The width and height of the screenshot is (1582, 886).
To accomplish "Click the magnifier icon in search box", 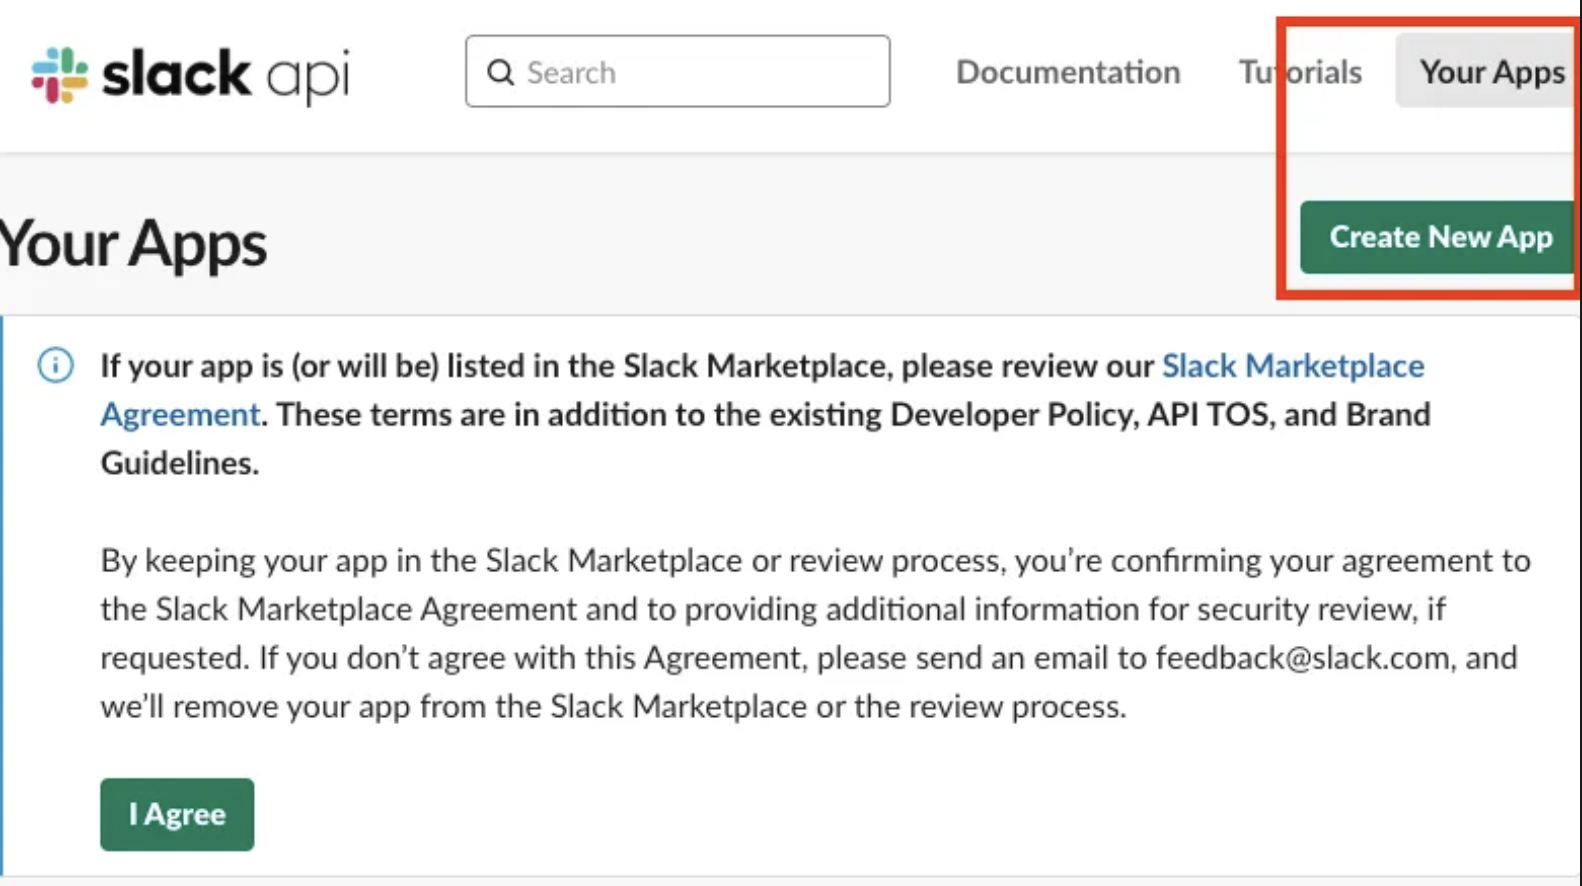I will point(500,72).
